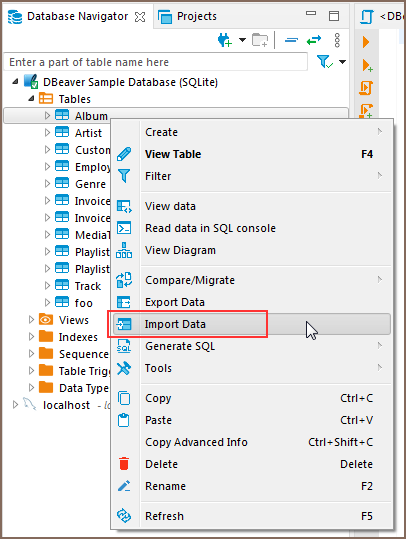Viewport: 406px width, 539px height.
Task: Open the dropdown arrow beside the filter funnel
Action: click(x=342, y=62)
